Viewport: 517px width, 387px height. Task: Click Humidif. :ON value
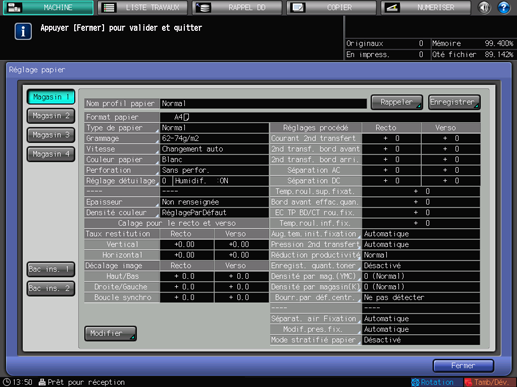click(x=221, y=181)
